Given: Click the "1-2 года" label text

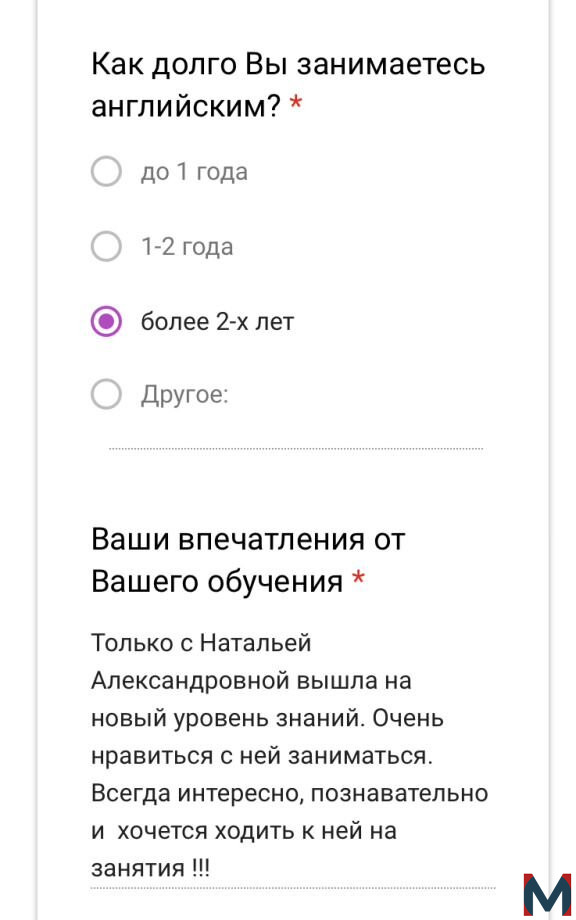Looking at the screenshot, I should [187, 246].
